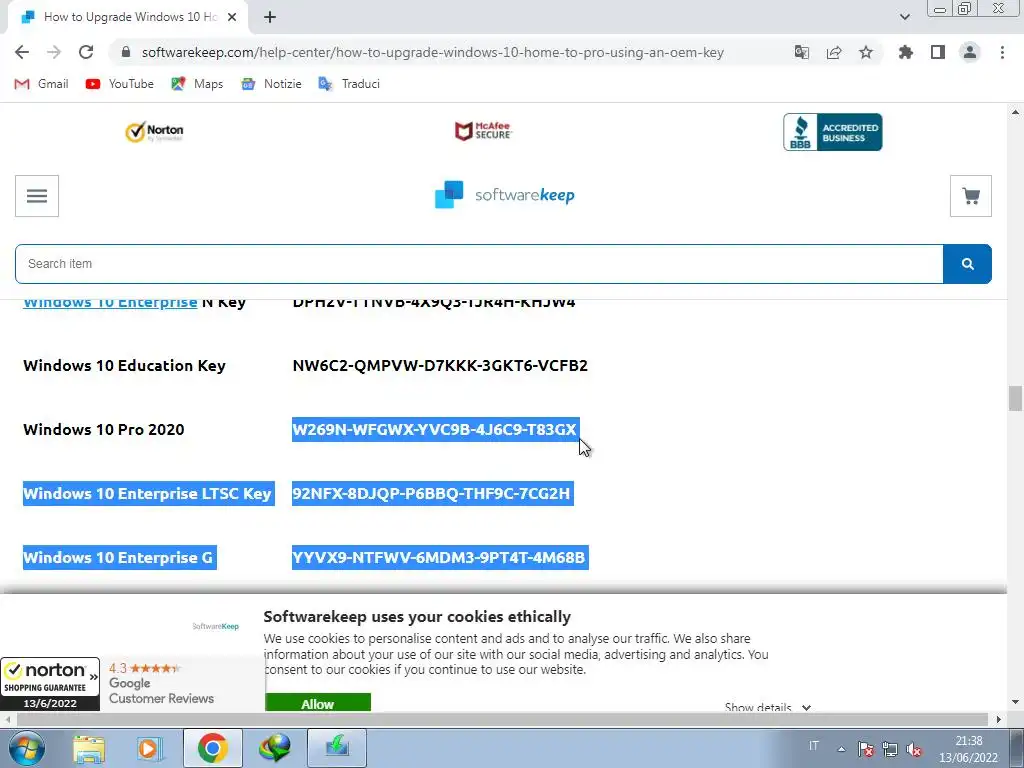Screen dimensions: 1024x768
Task: Click the address bar URL
Action: coord(432,52)
